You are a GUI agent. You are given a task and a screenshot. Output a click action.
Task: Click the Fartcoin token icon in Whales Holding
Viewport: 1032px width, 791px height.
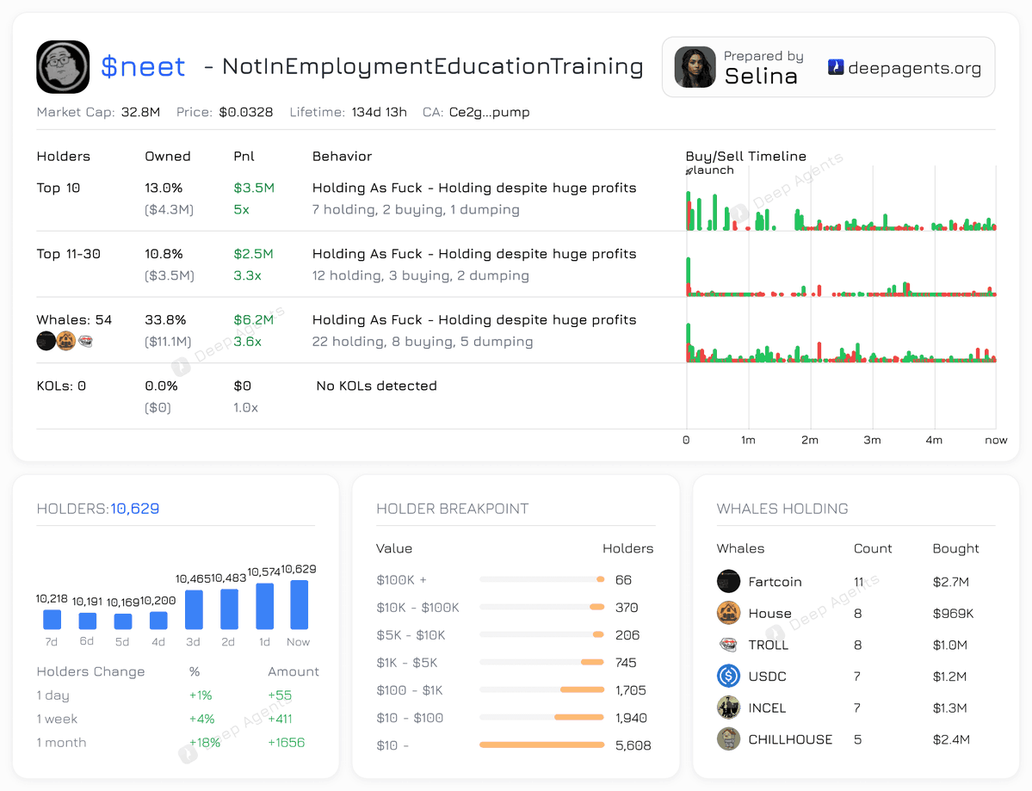[x=728, y=581]
